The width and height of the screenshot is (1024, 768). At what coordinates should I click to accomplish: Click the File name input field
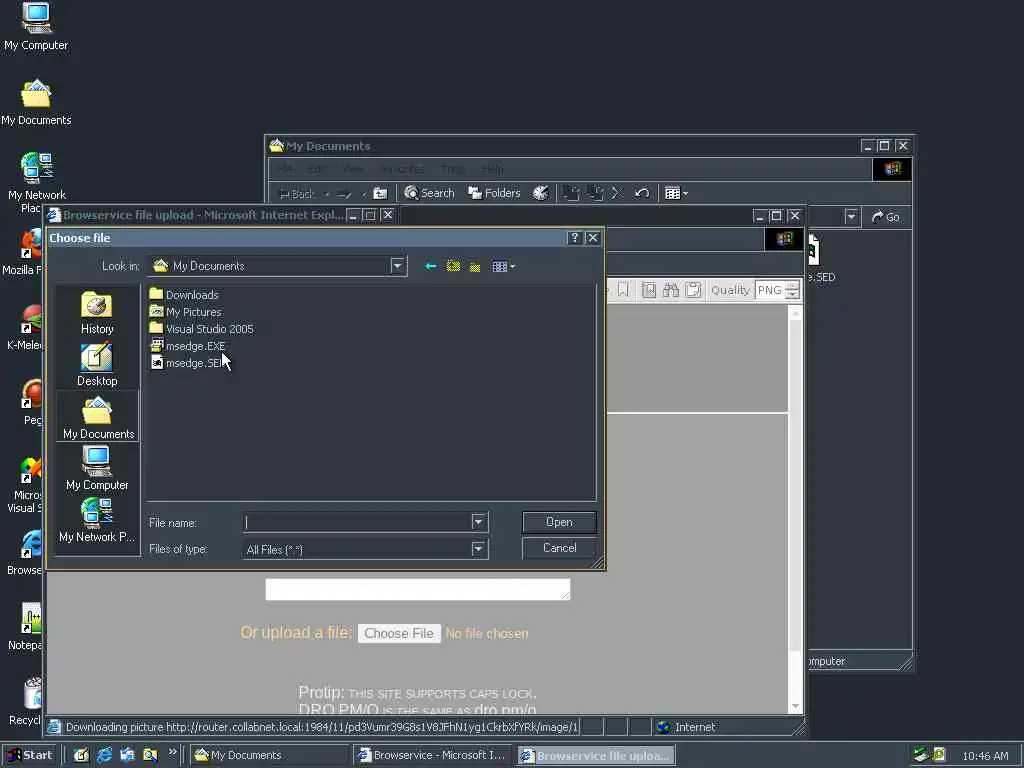(357, 522)
